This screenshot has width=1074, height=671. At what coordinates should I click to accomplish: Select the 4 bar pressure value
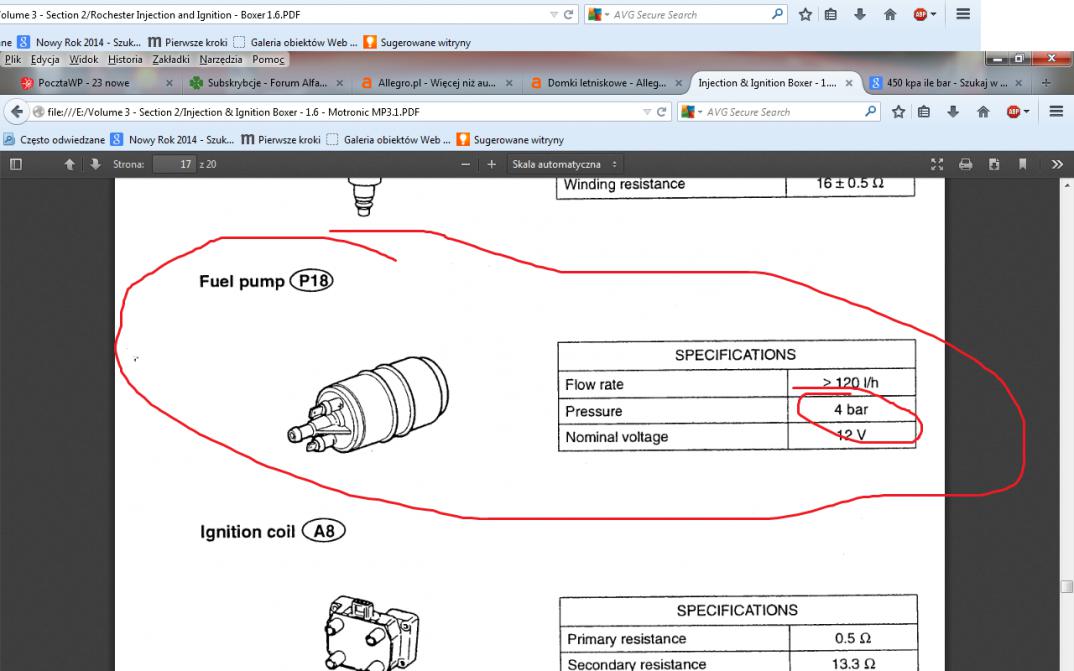click(x=851, y=409)
